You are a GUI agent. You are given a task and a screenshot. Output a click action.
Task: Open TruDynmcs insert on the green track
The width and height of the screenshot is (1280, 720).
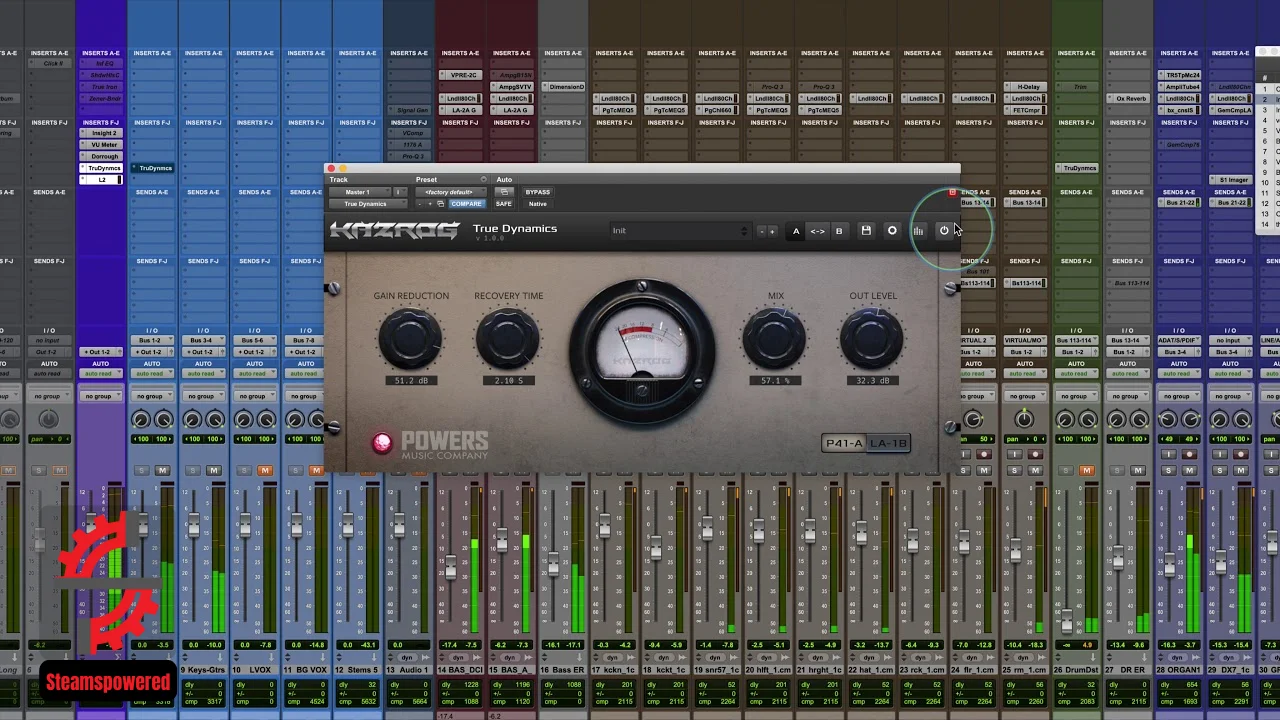pyautogui.click(x=1076, y=168)
